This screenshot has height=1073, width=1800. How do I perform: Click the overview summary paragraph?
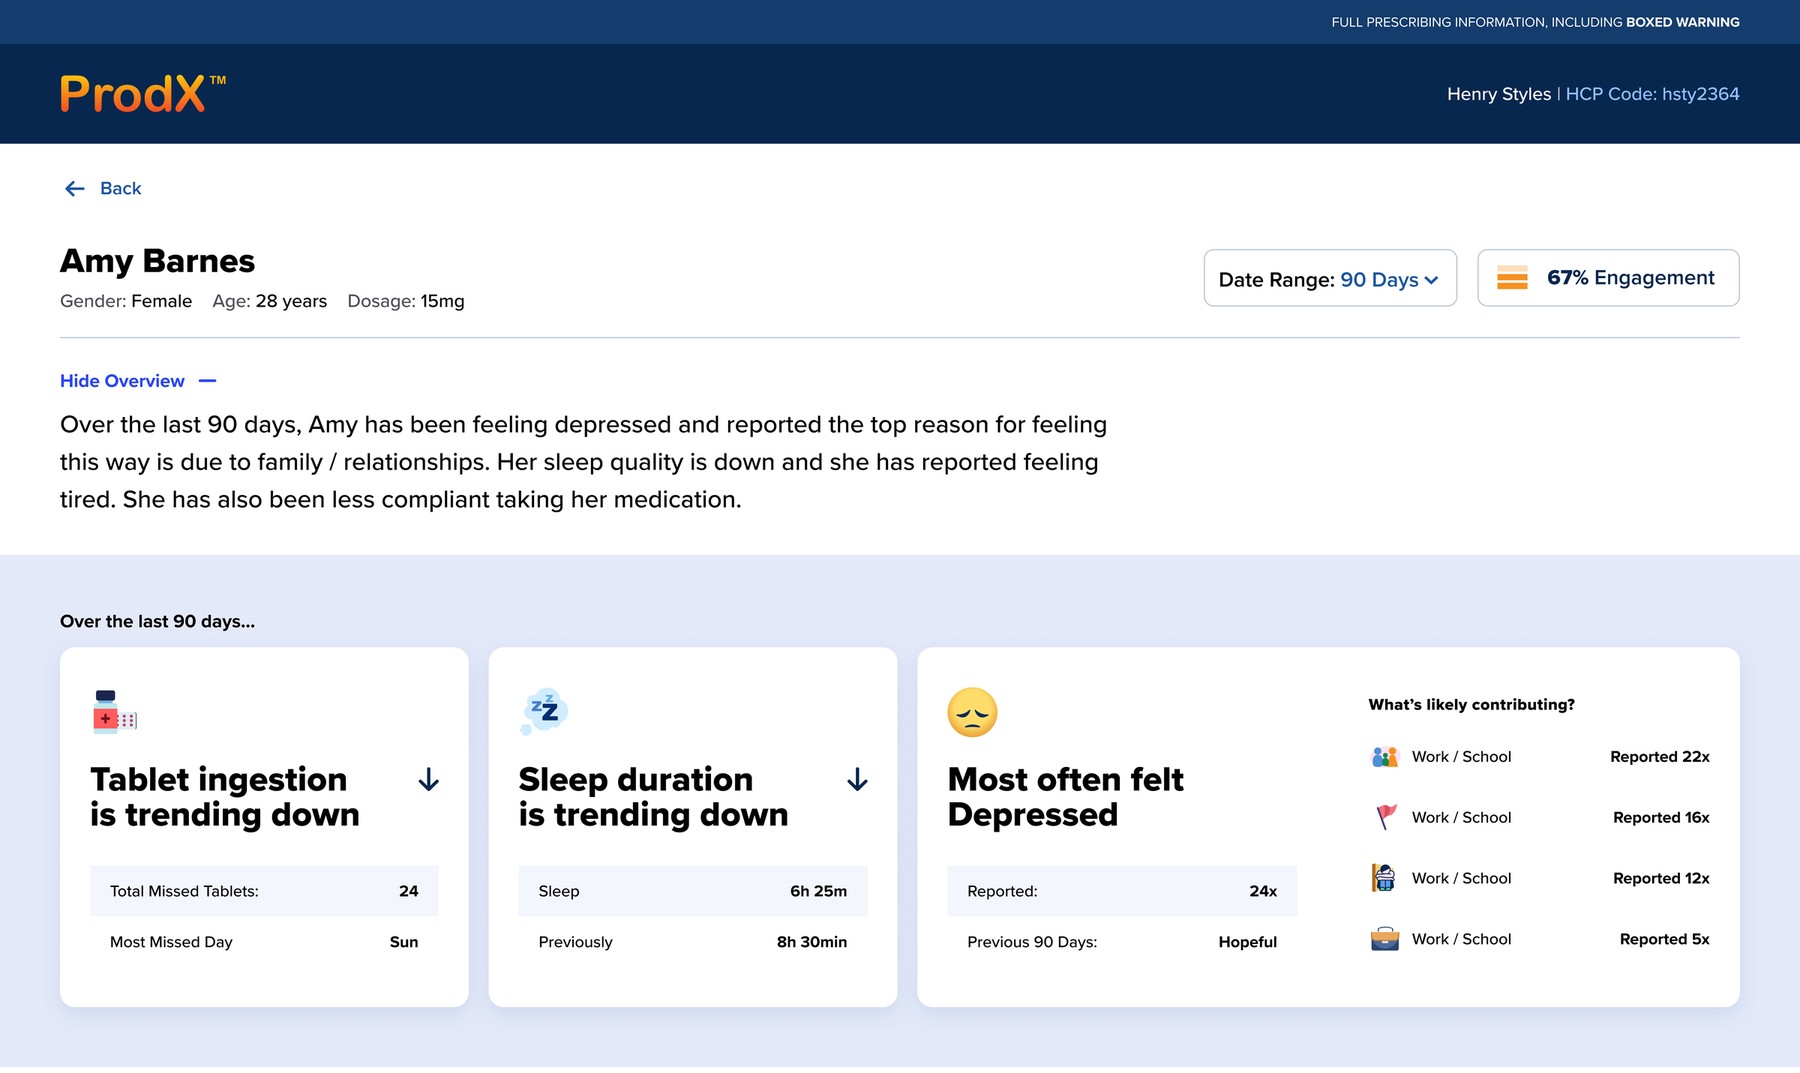pyautogui.click(x=584, y=462)
